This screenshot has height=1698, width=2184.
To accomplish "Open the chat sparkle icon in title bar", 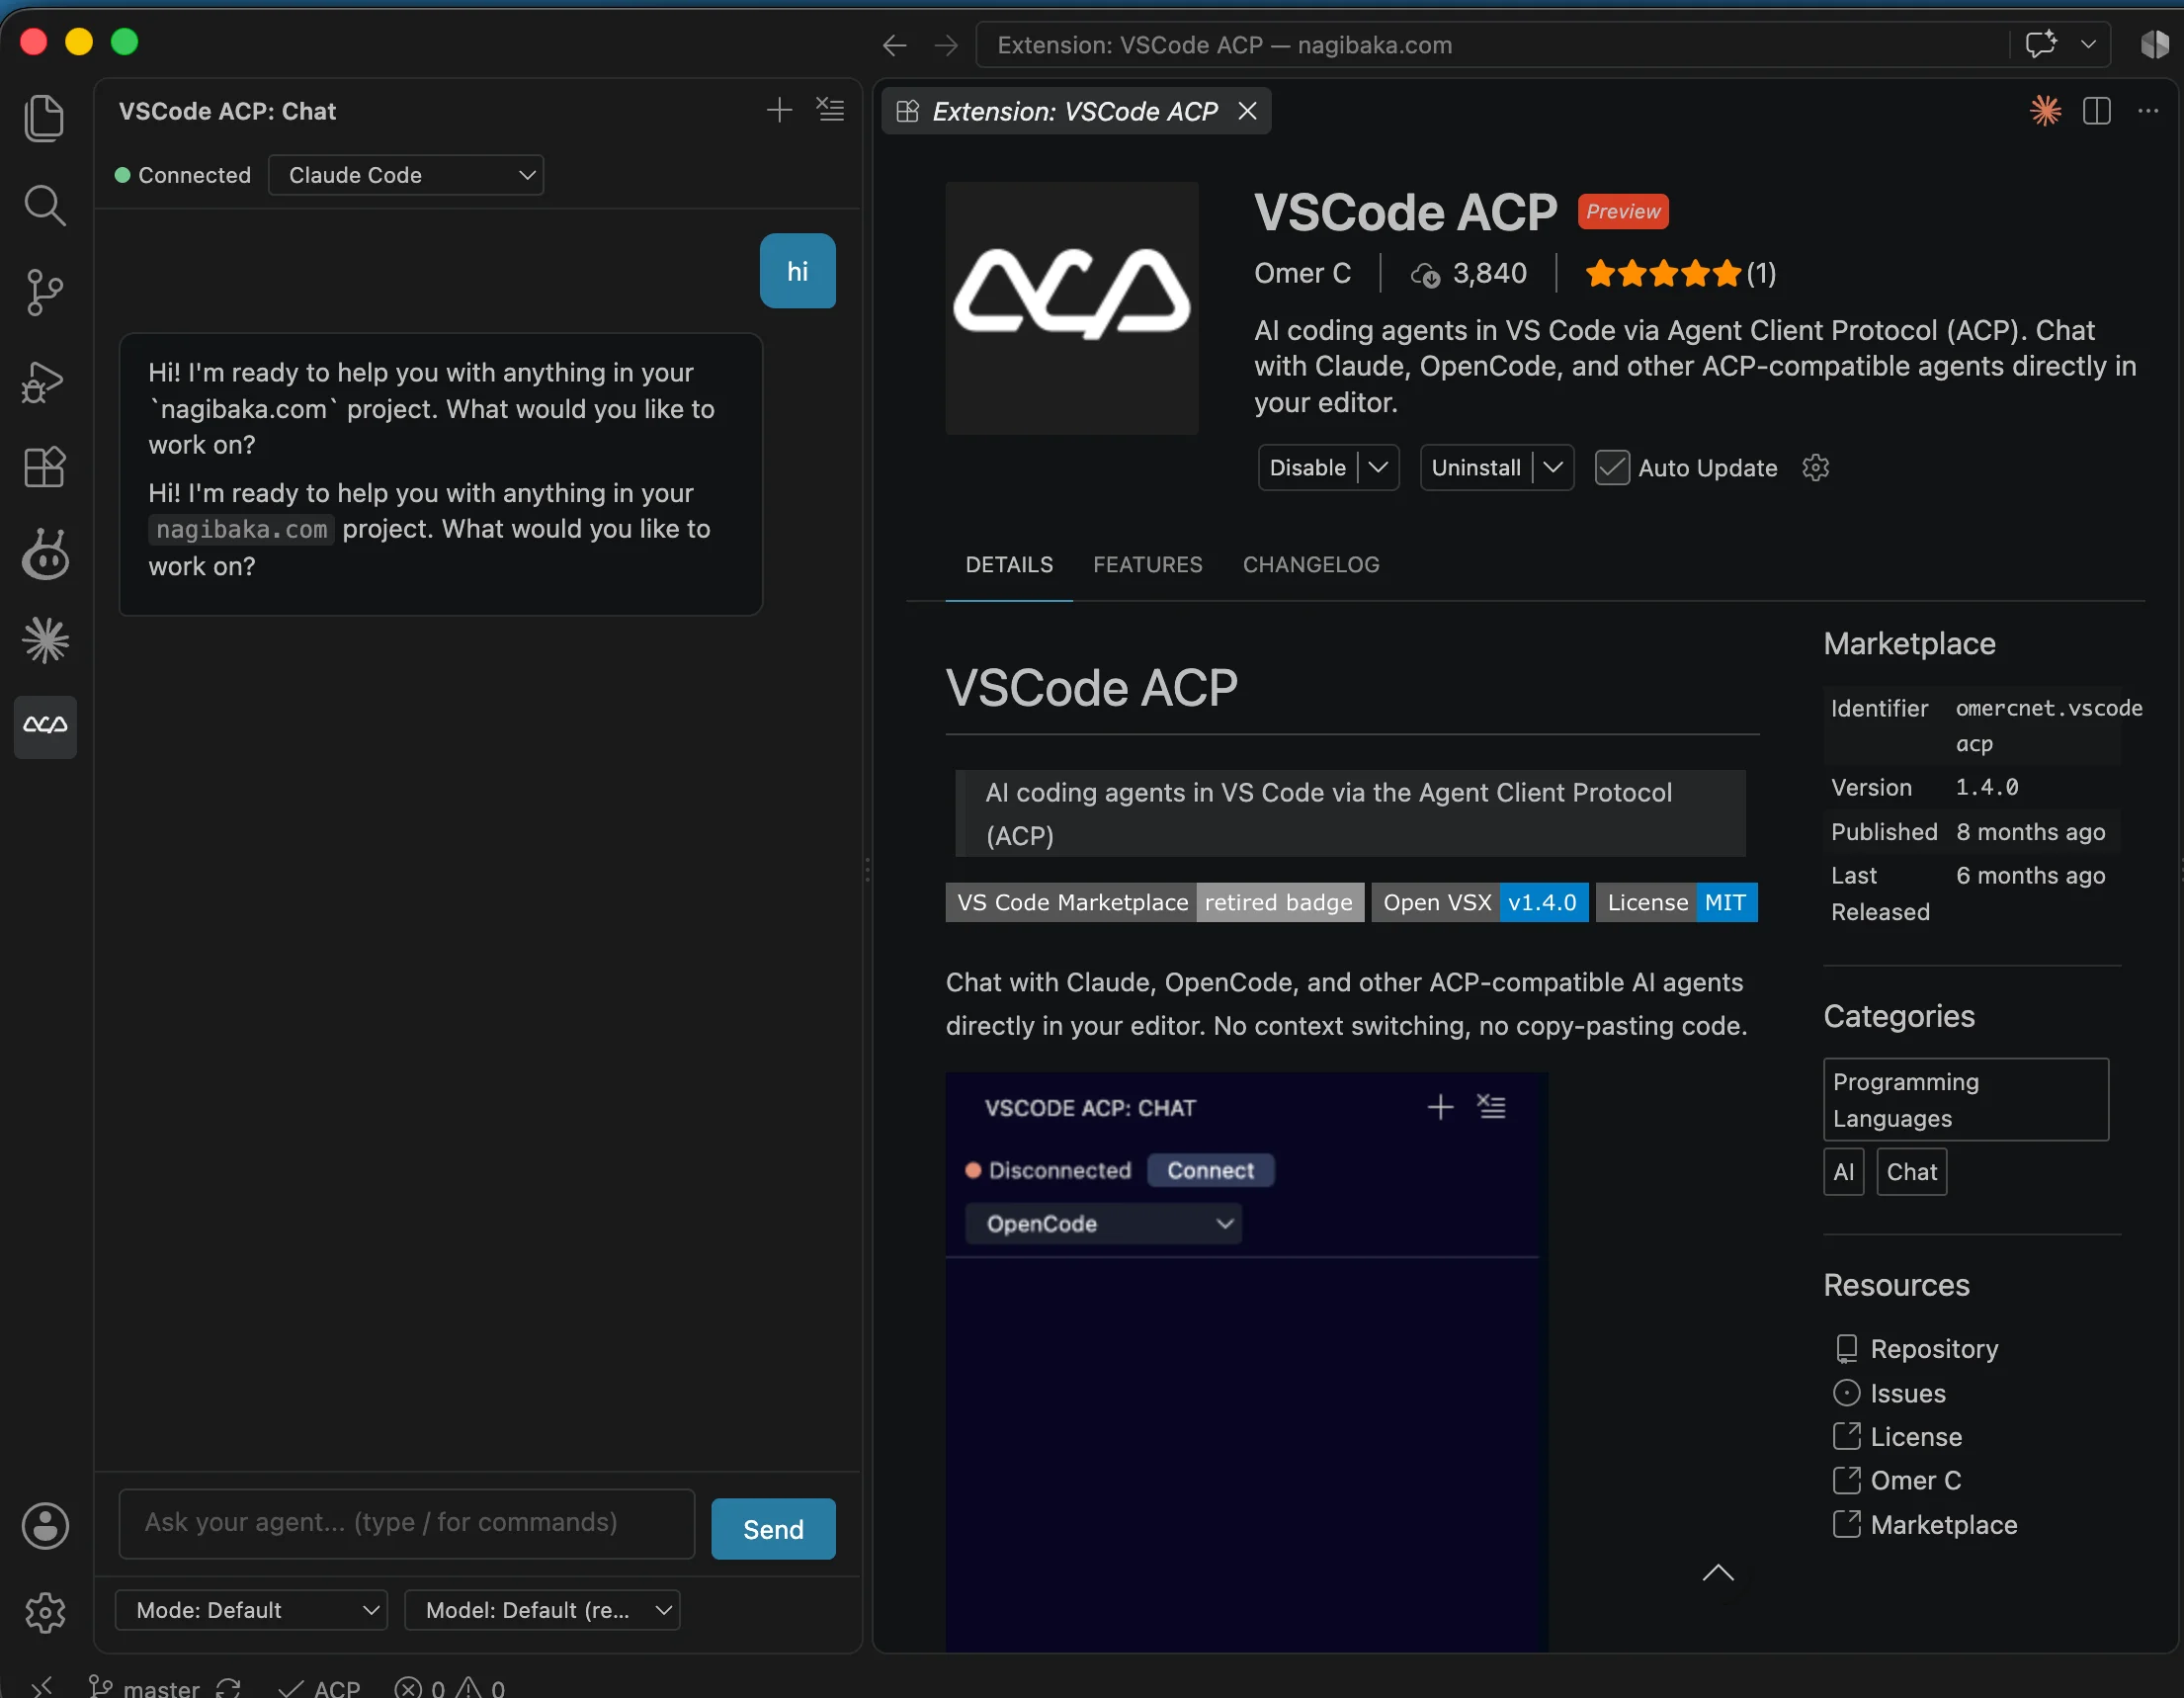I will tap(2041, 44).
